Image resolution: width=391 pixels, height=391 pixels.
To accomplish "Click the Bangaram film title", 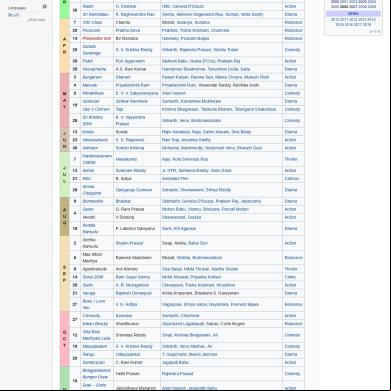I will 92,77.
